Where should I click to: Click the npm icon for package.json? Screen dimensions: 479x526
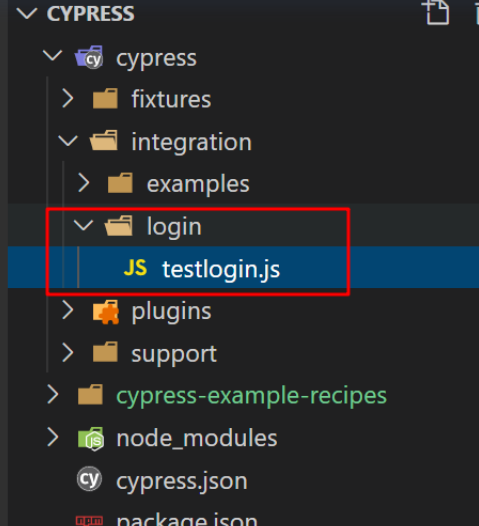point(89,521)
